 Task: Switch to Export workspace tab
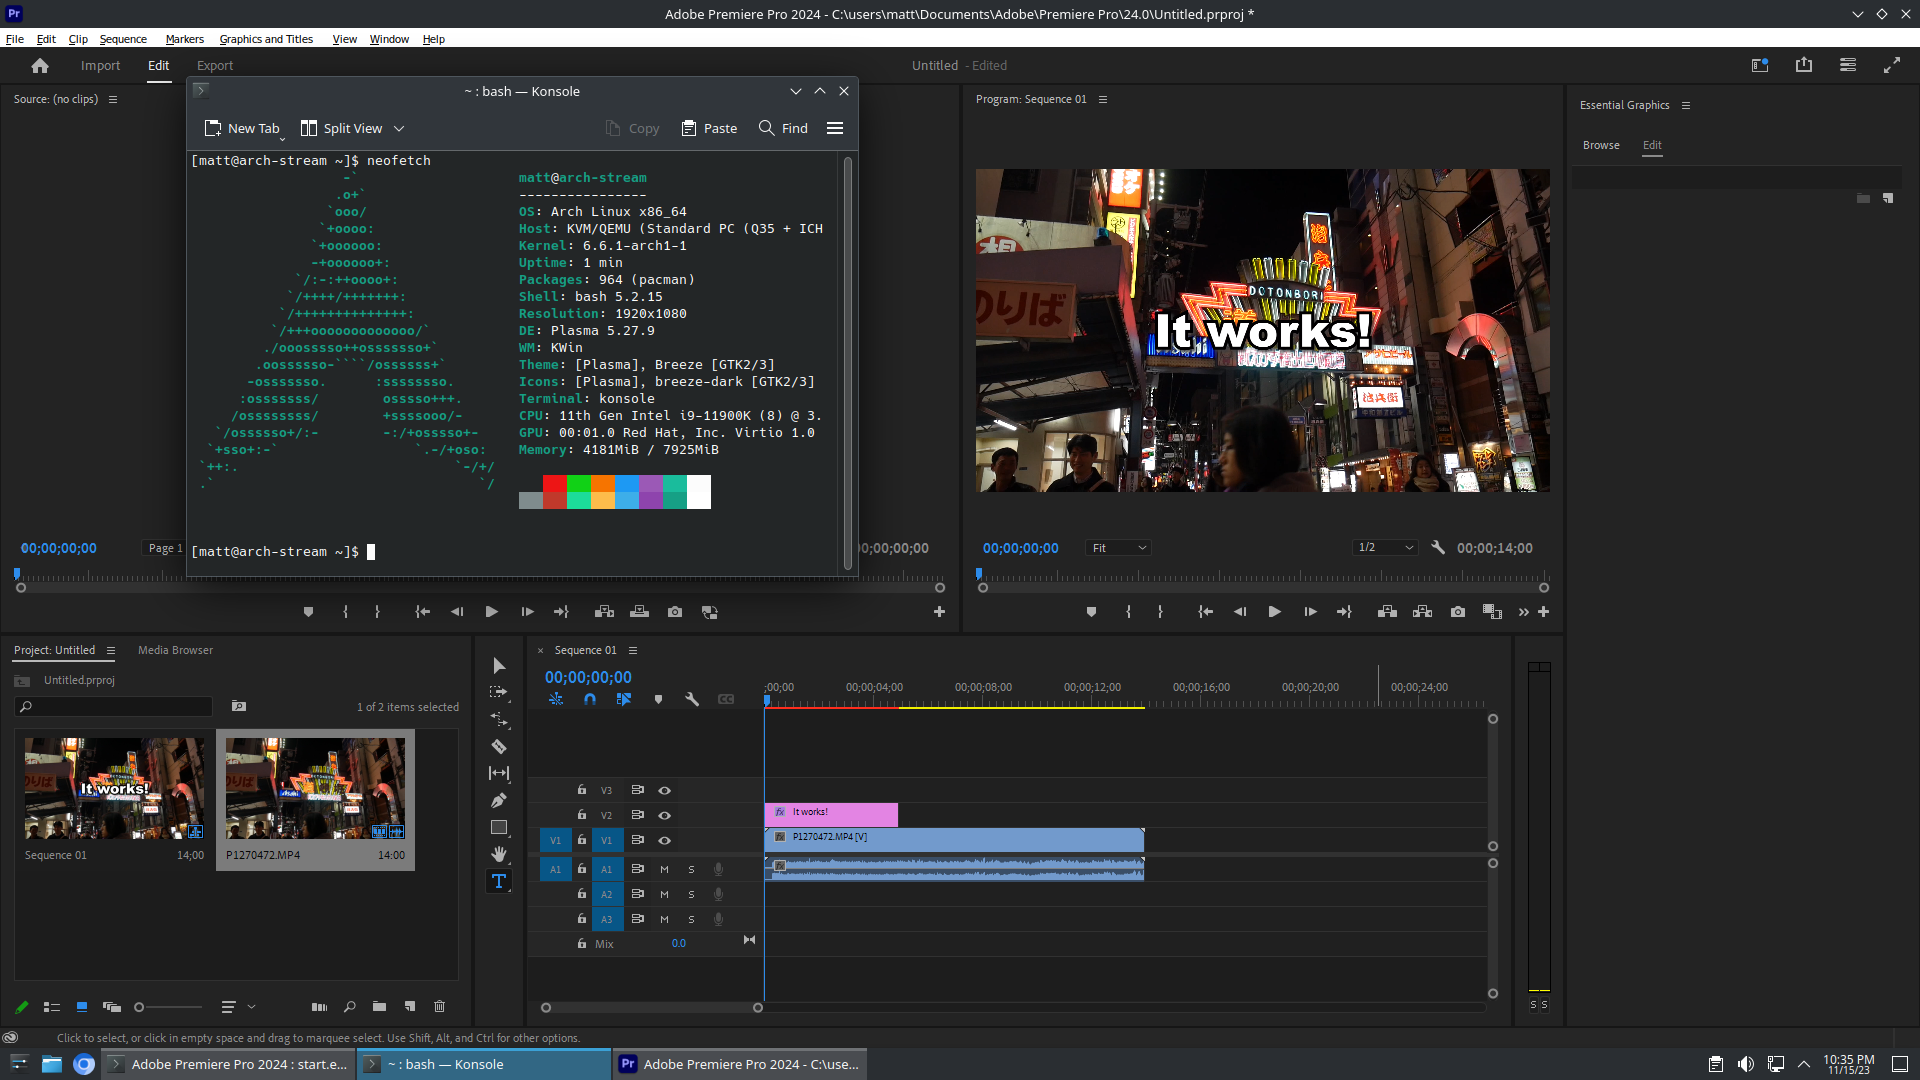click(215, 66)
